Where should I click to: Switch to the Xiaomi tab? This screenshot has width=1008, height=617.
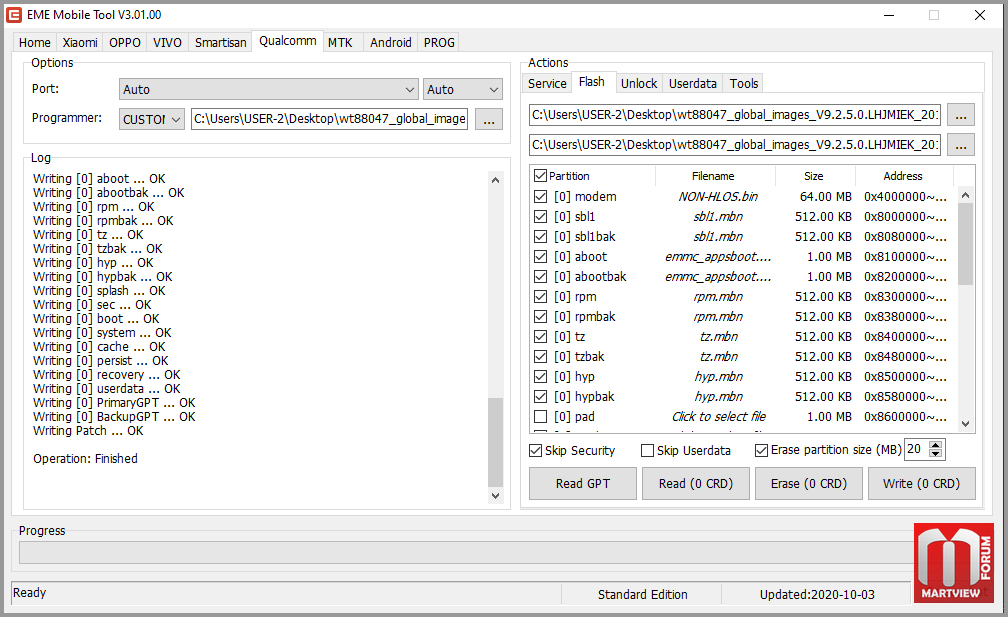[80, 42]
